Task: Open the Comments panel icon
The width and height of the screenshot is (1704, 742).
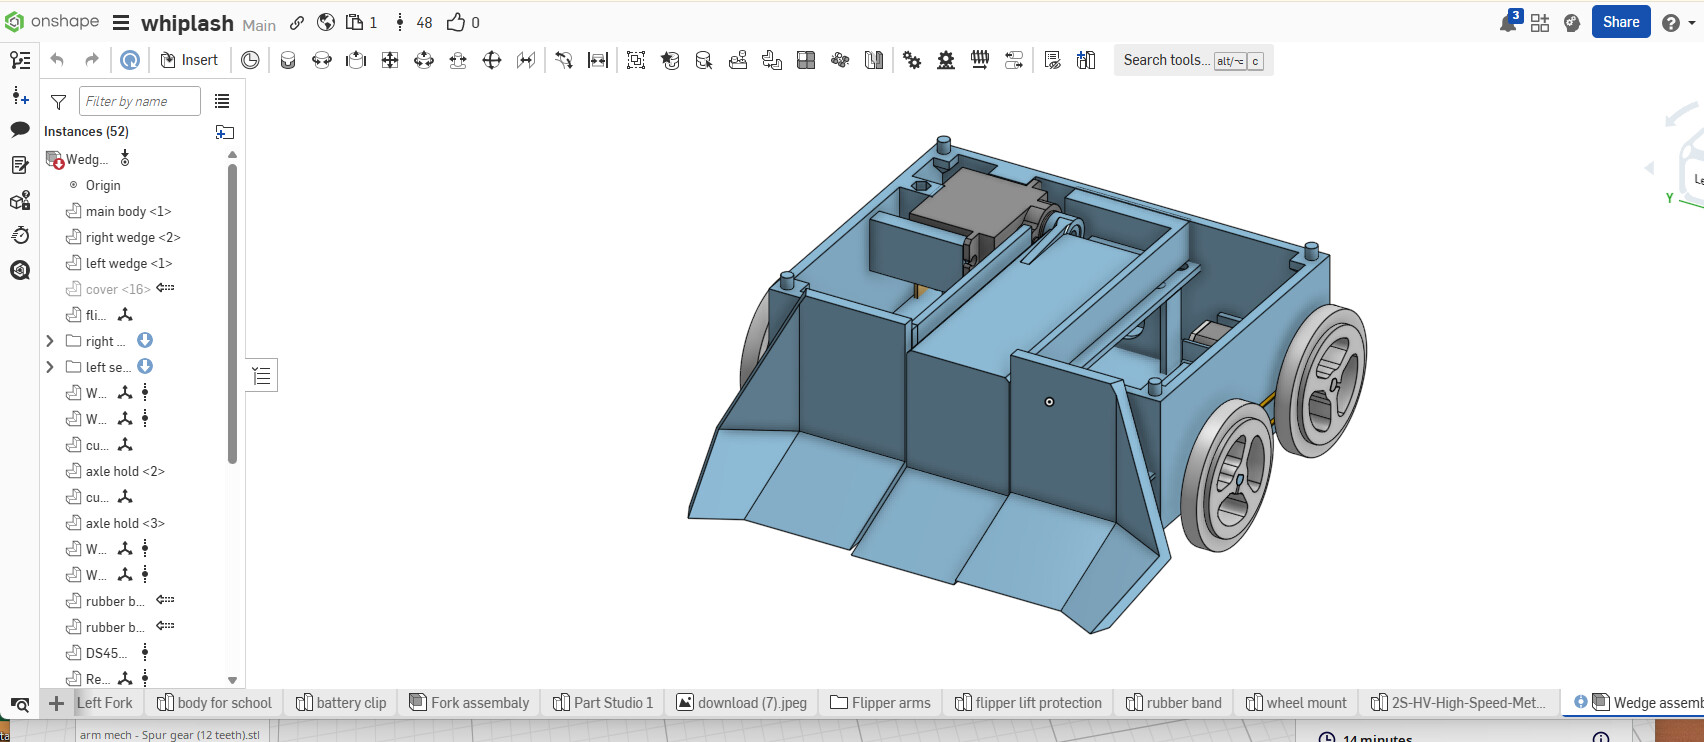Action: pyautogui.click(x=20, y=130)
